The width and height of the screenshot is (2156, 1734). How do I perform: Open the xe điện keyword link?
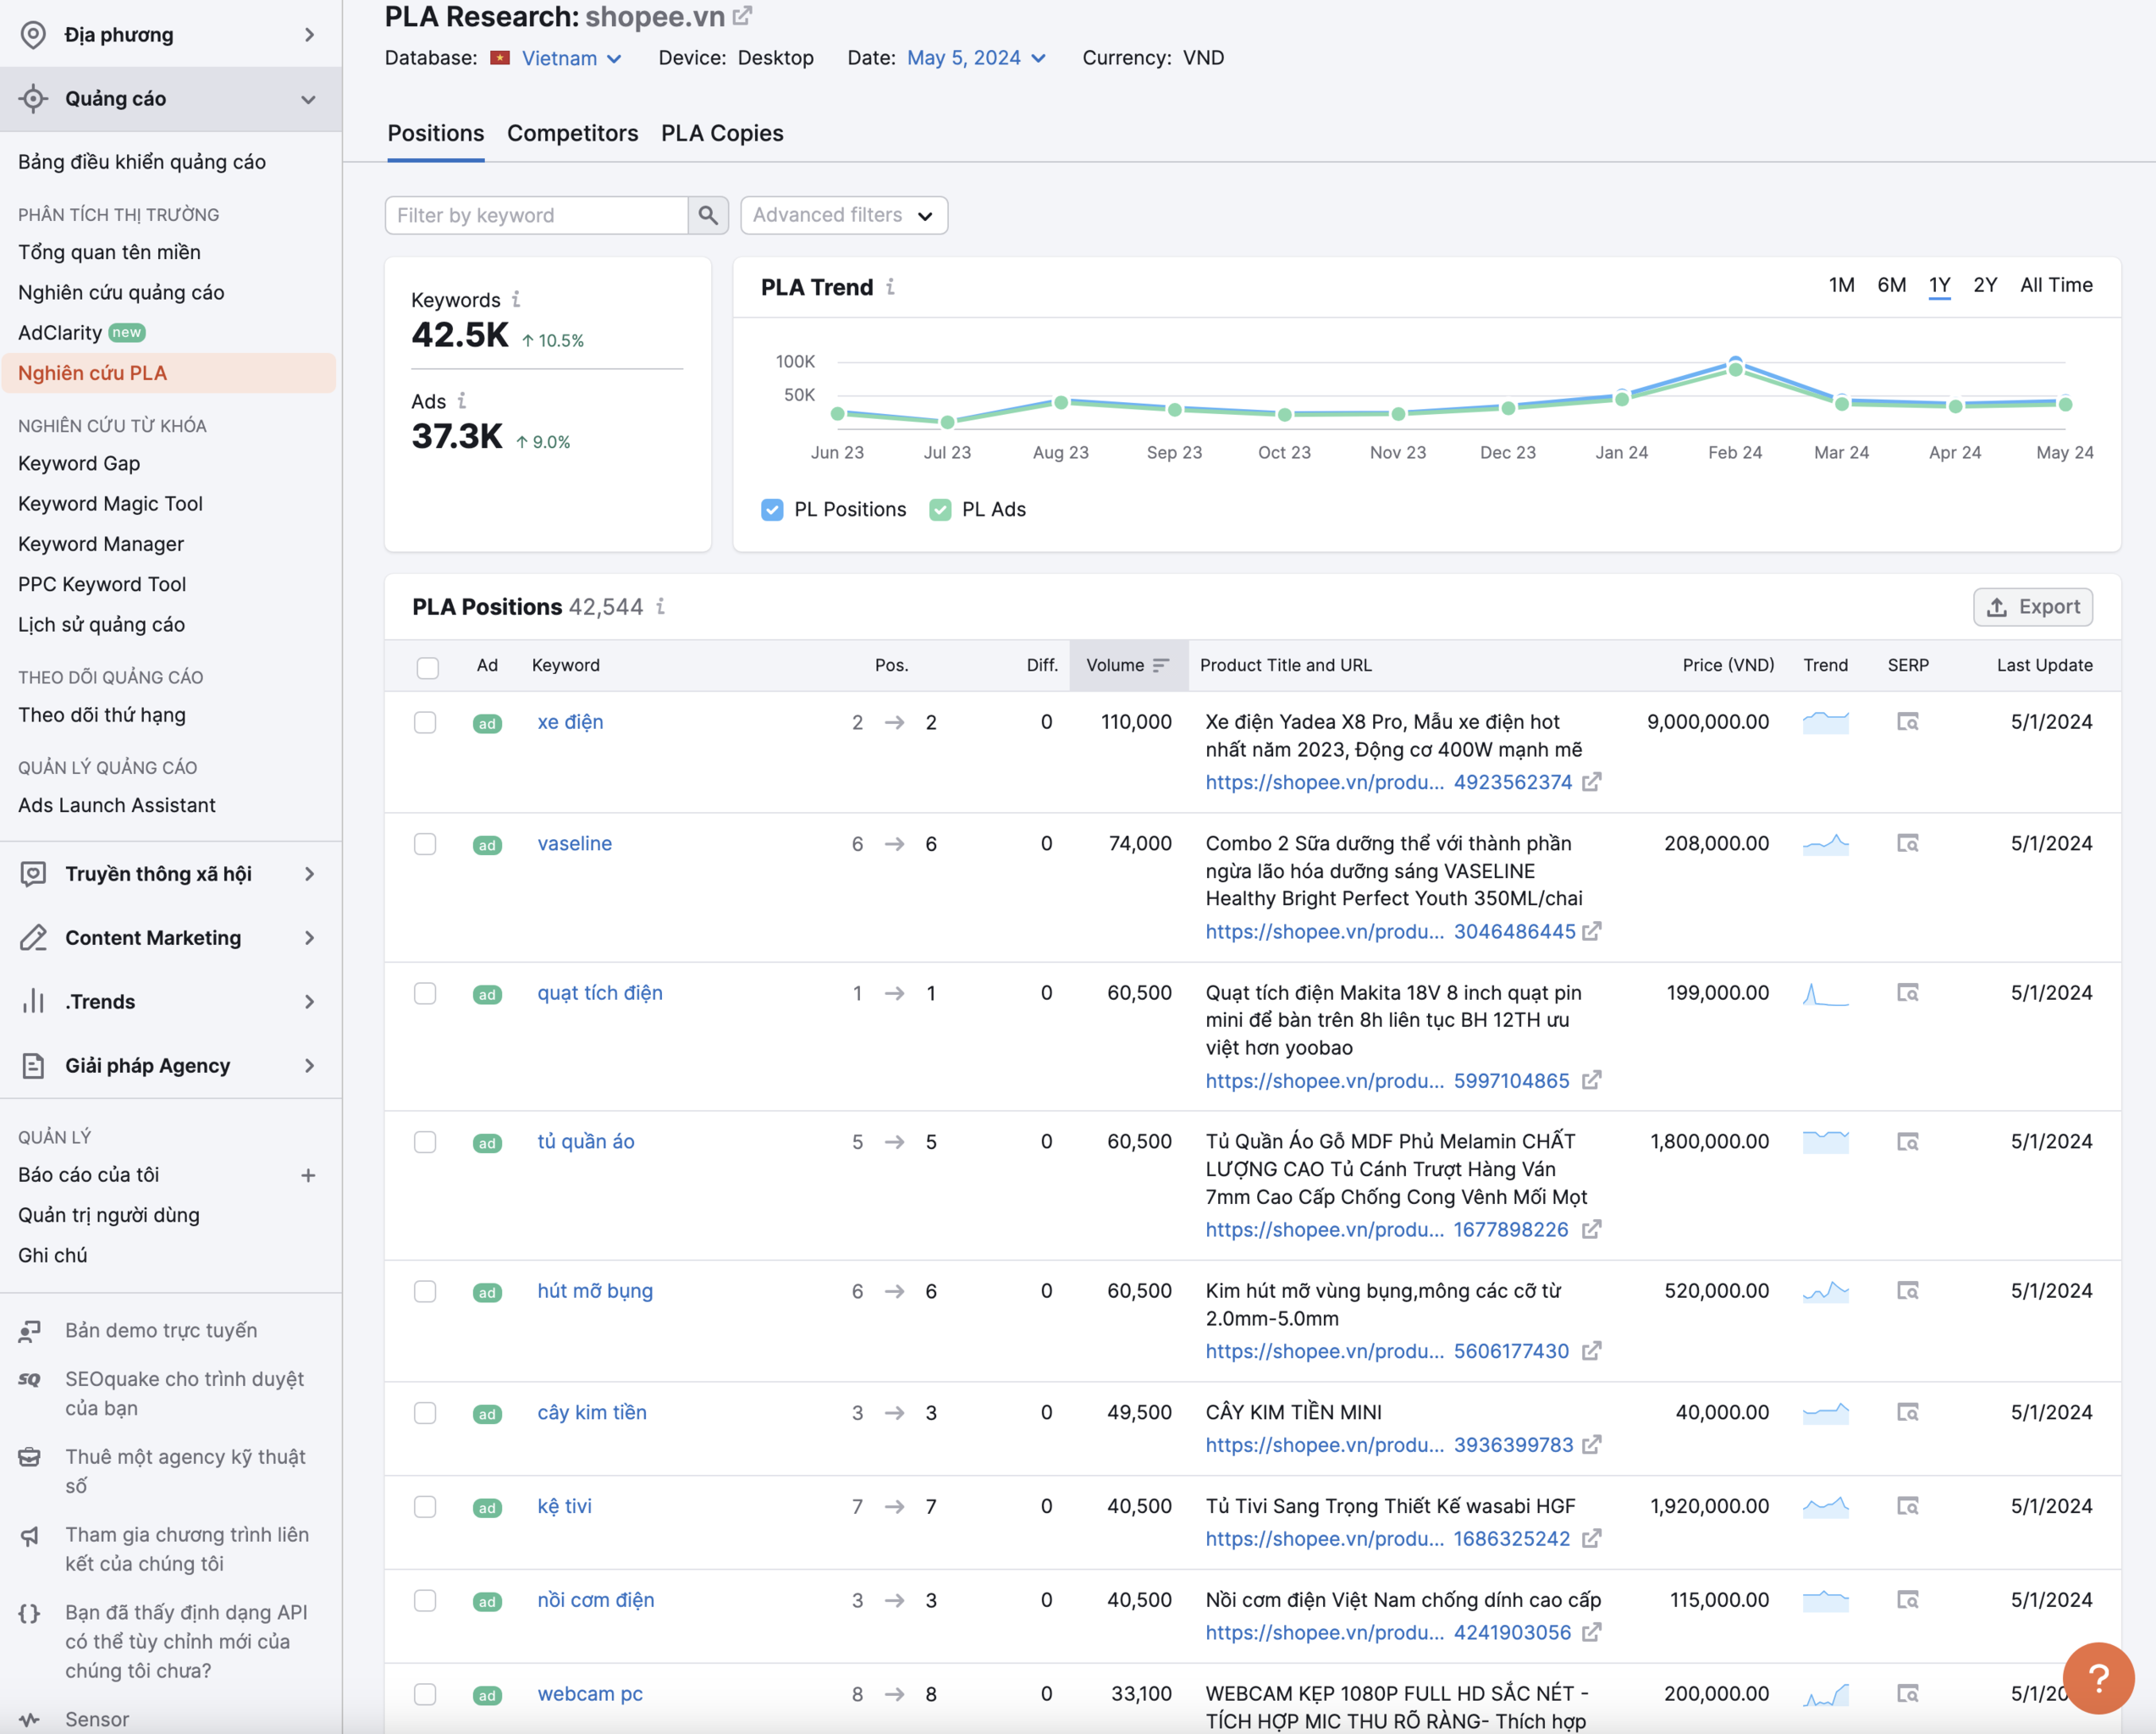pyautogui.click(x=570, y=722)
